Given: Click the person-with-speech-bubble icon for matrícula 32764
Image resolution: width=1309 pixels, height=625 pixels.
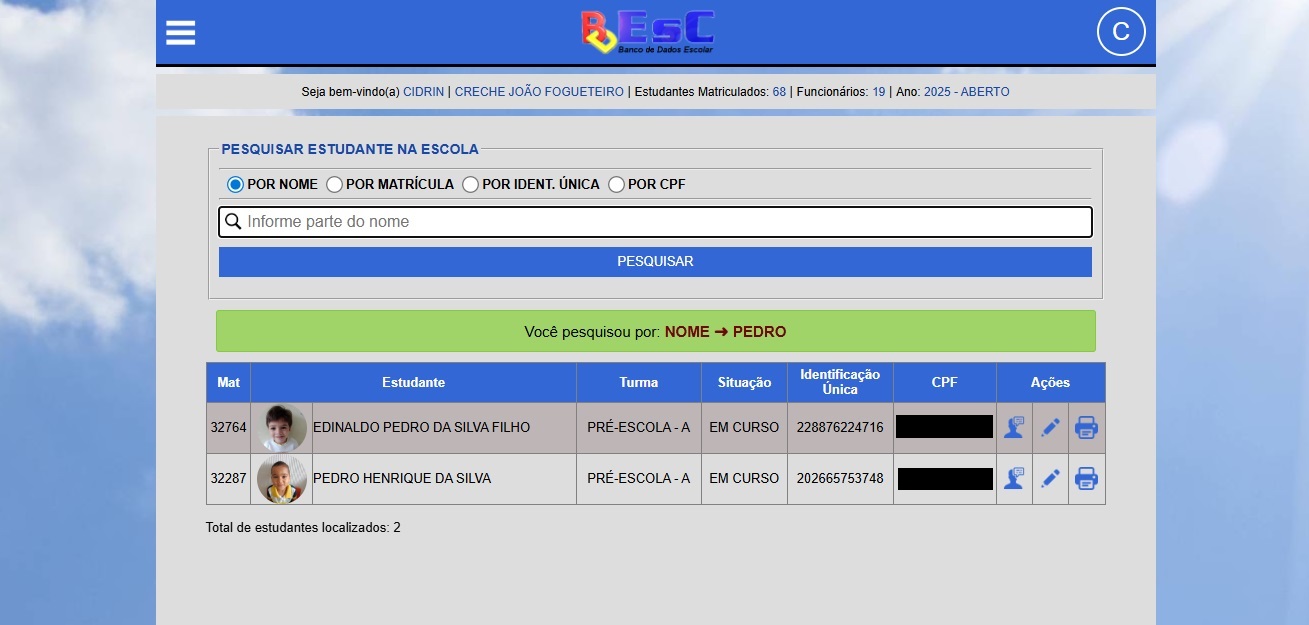Looking at the screenshot, I should (x=1014, y=428).
